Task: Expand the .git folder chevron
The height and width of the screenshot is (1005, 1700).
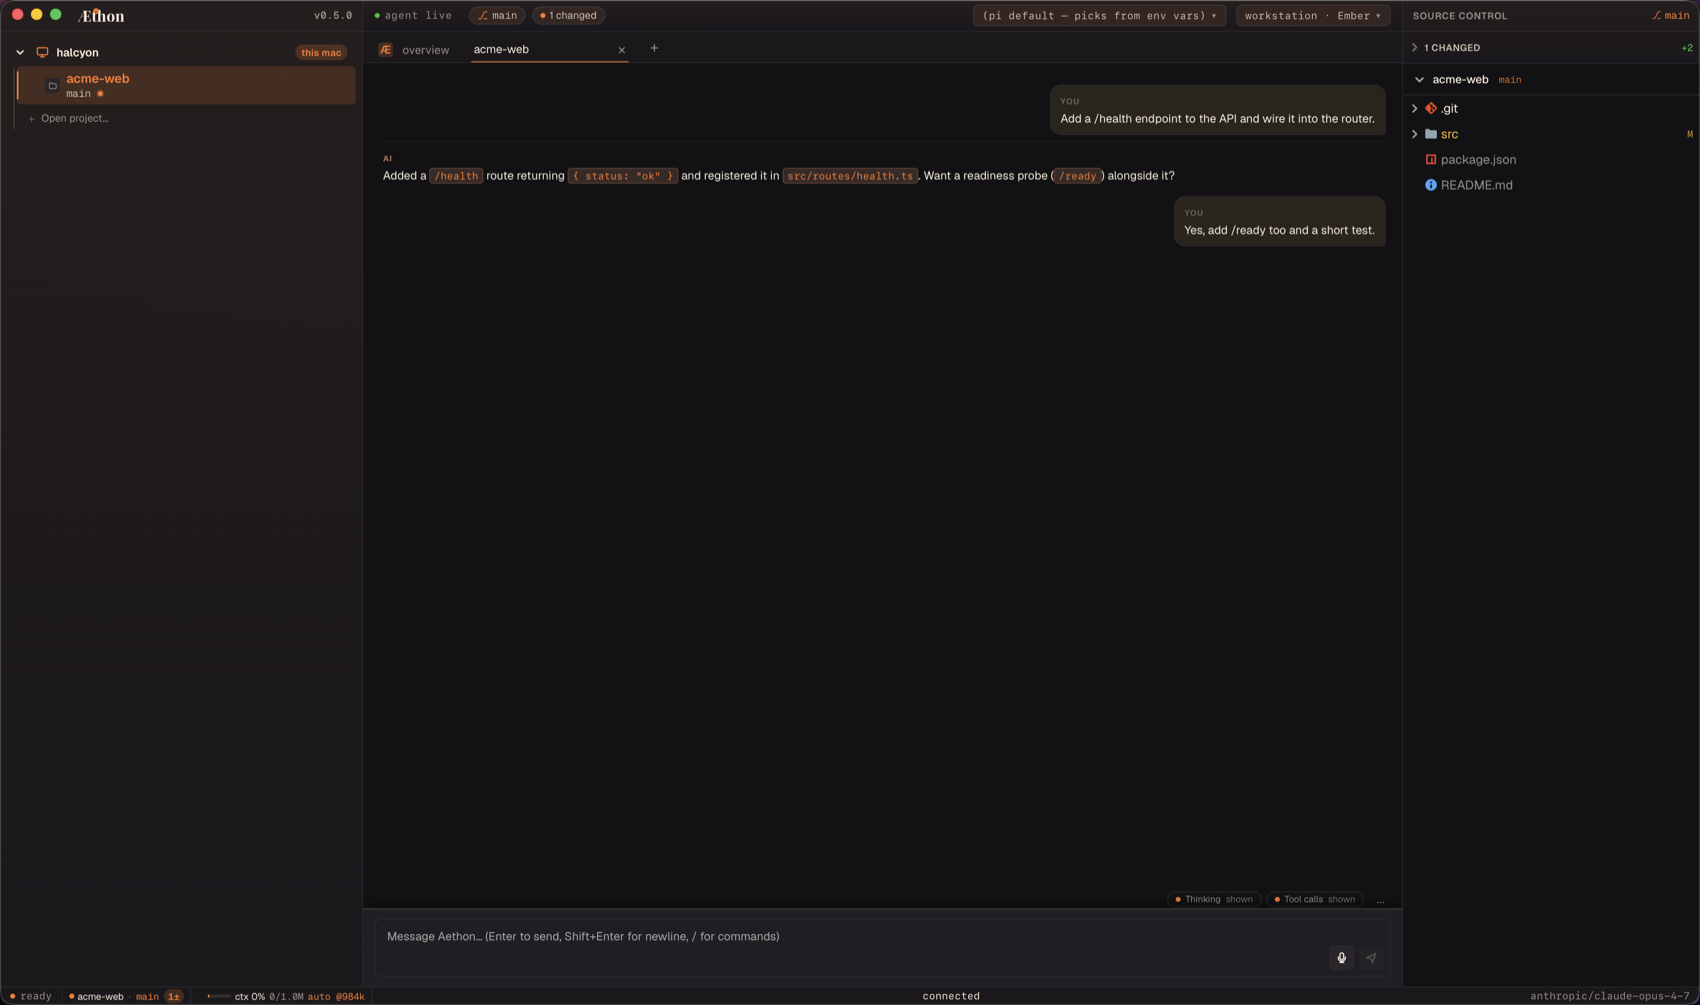Action: coord(1414,108)
